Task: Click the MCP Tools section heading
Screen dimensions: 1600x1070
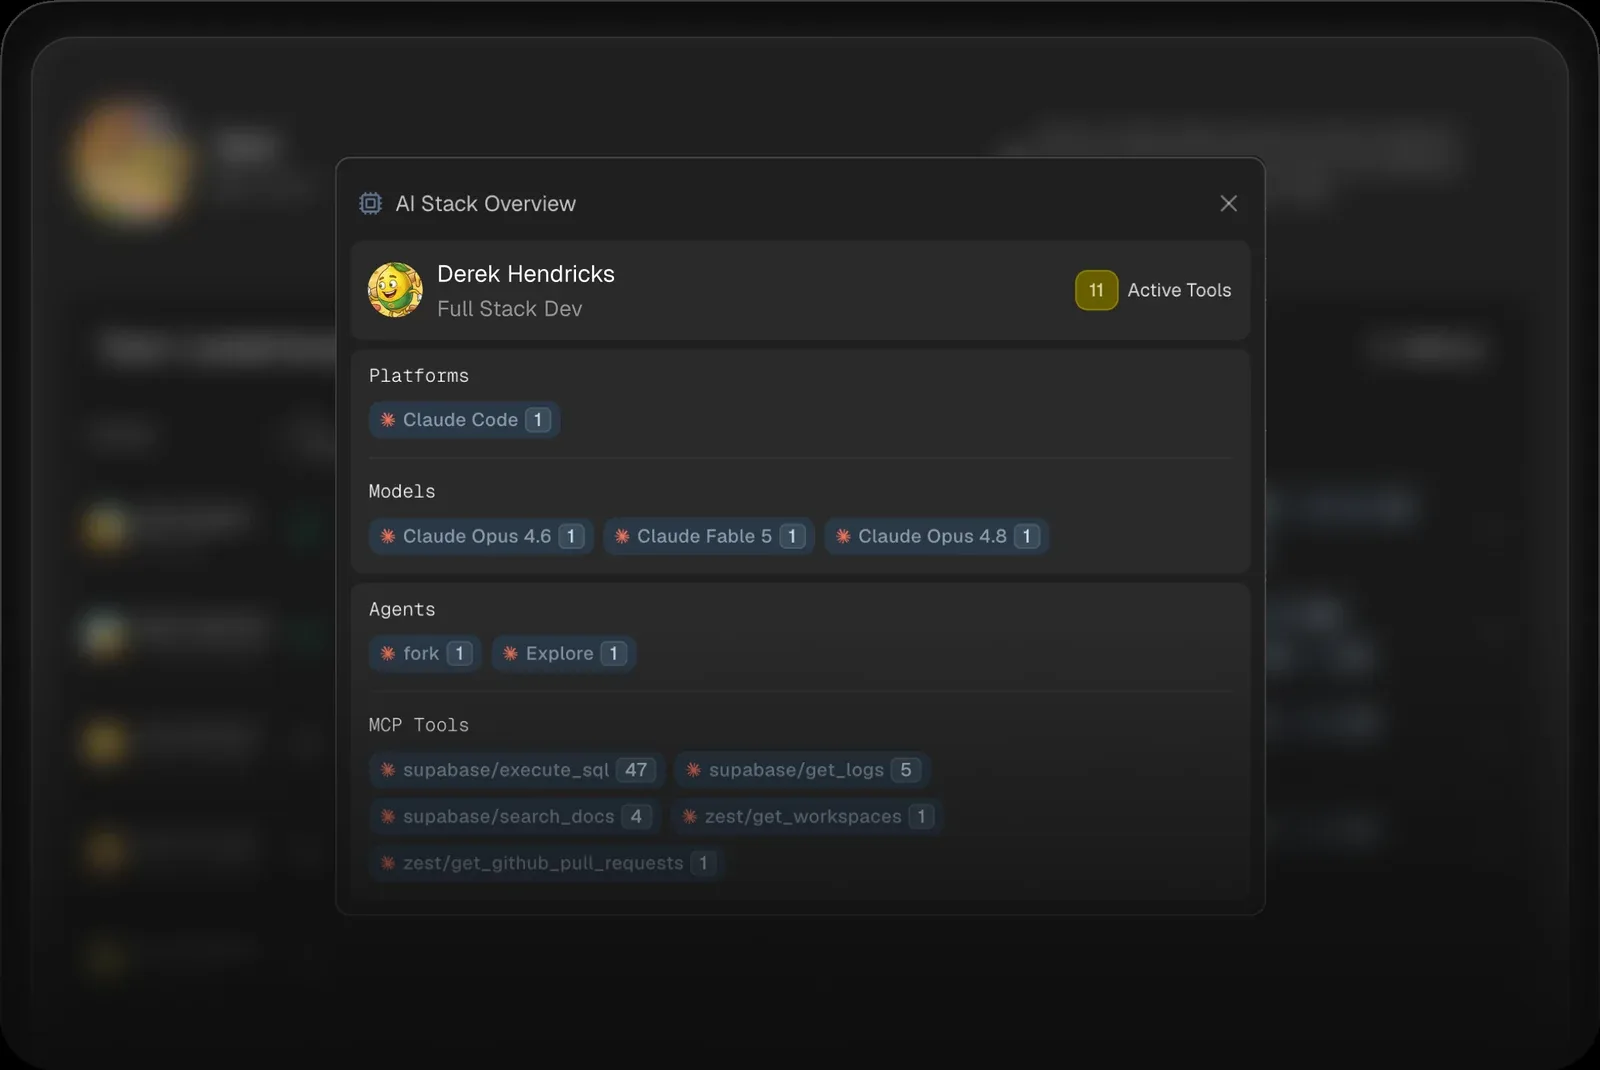Action: pos(419,725)
